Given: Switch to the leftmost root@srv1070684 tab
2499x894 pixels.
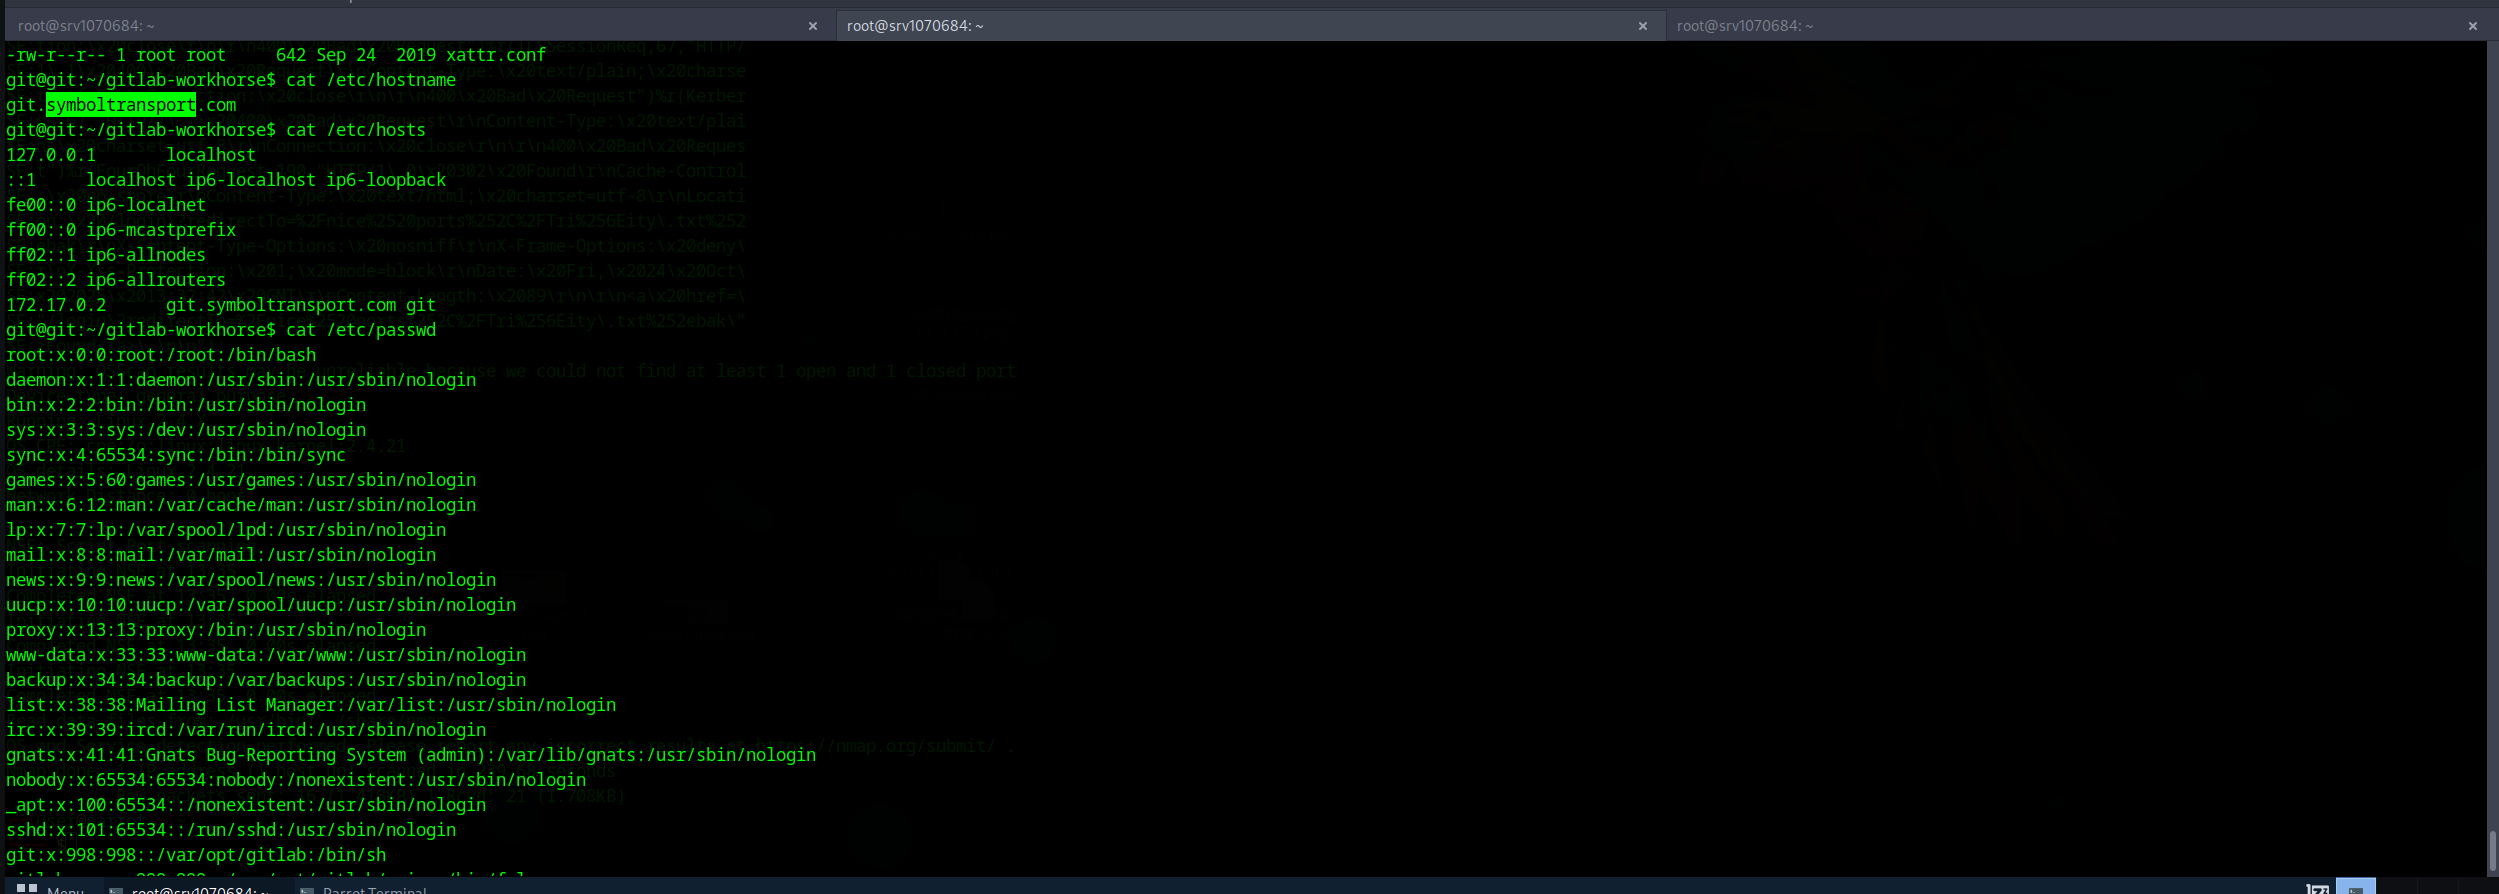Looking at the screenshot, I should coord(400,26).
